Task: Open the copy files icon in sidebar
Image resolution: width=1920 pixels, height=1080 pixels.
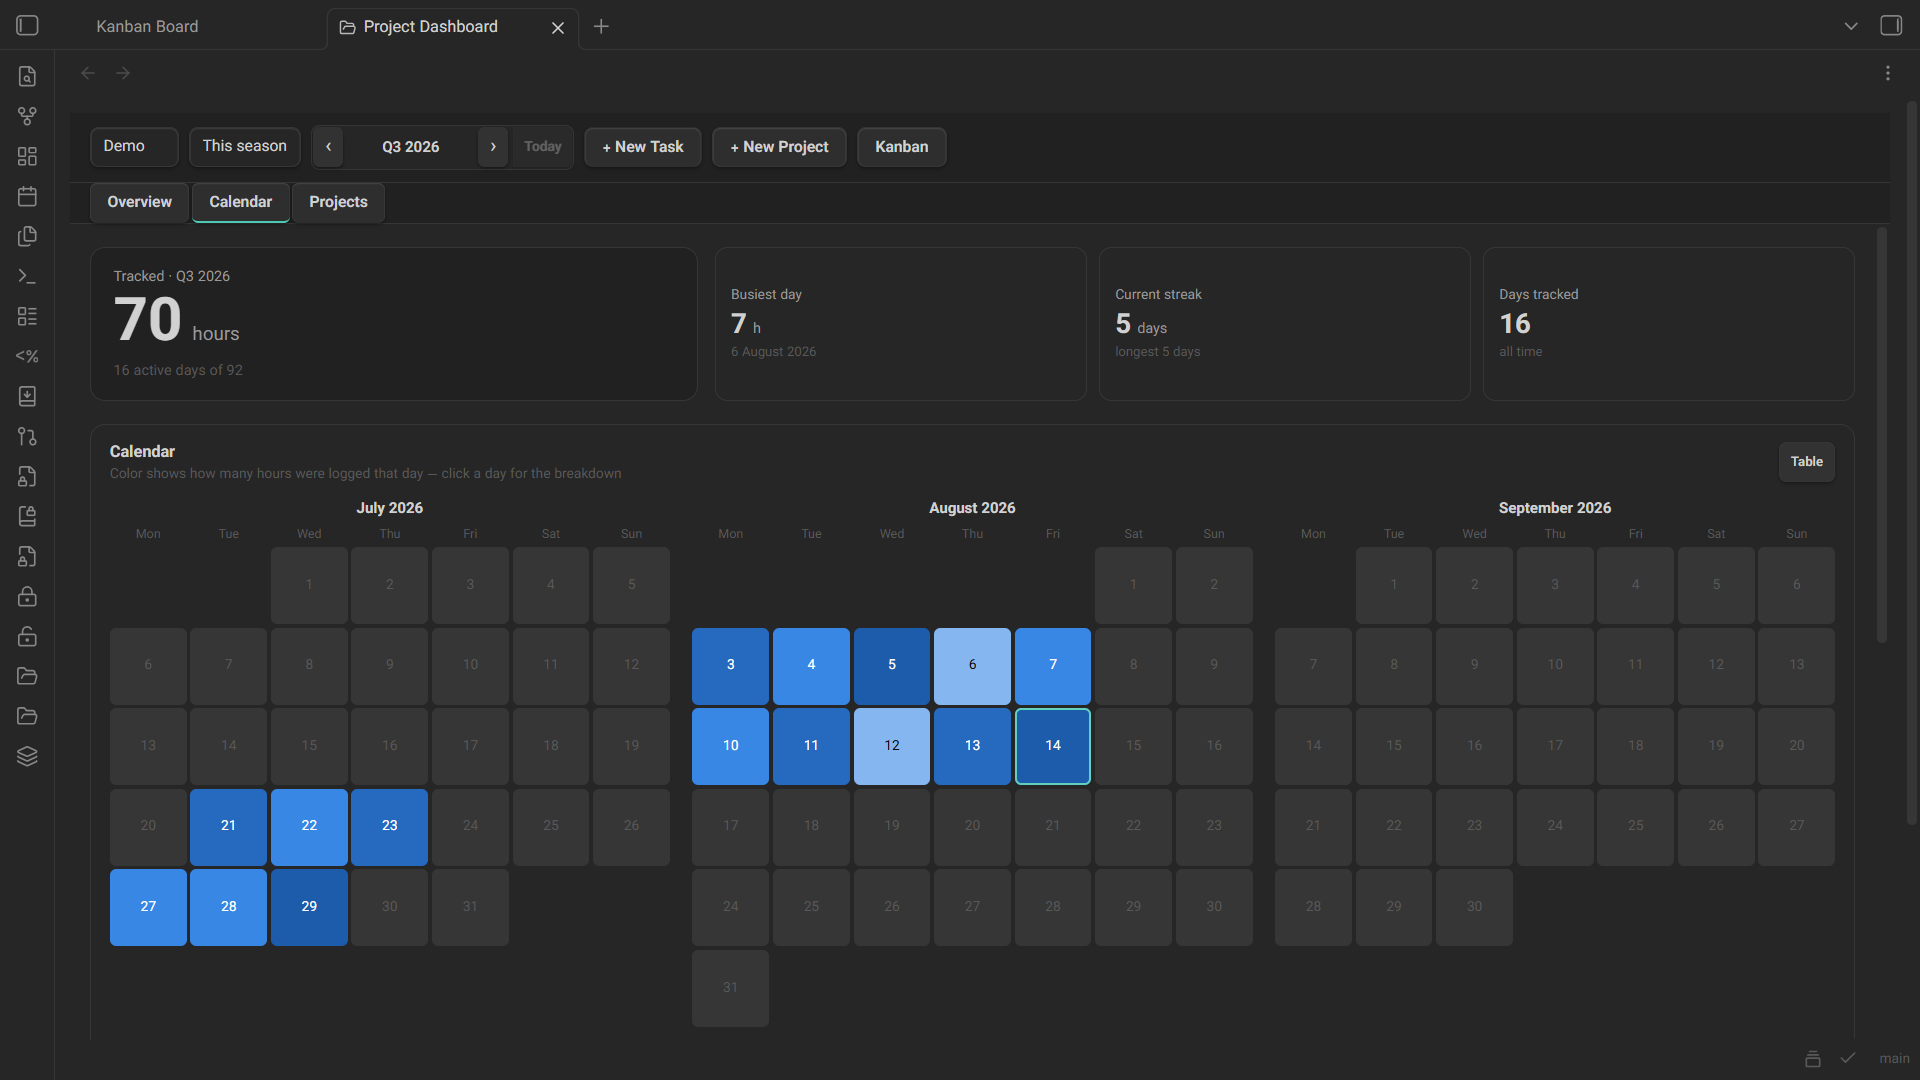Action: coord(27,236)
